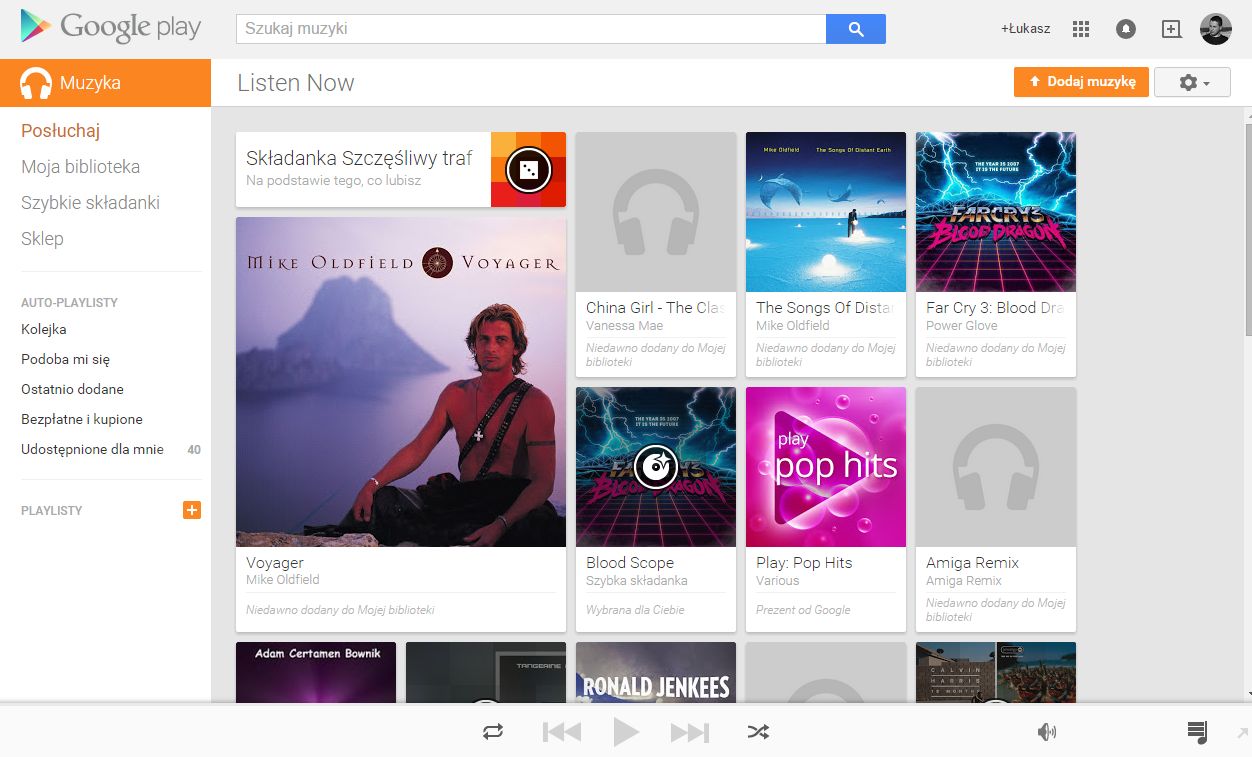Open the Google apps grid icon
The width and height of the screenshot is (1252, 757).
tap(1080, 29)
